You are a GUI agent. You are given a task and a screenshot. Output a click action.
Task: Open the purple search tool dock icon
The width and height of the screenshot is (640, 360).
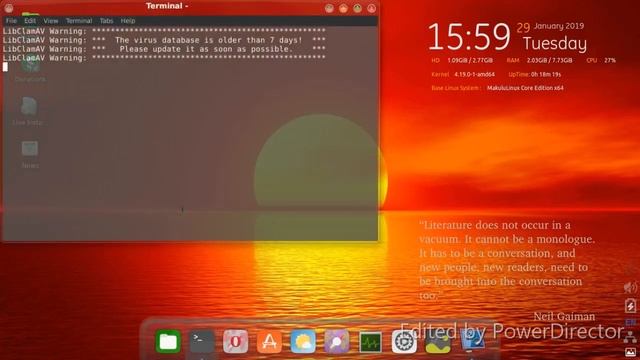(x=337, y=341)
